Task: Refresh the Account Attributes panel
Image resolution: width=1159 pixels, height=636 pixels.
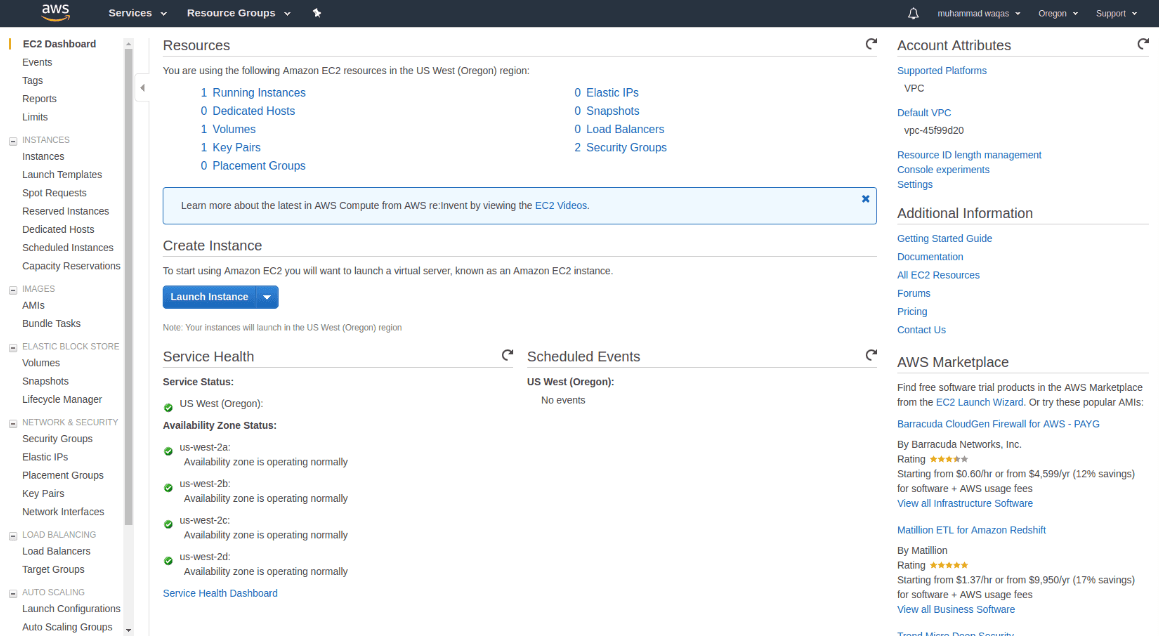Action: pyautogui.click(x=1142, y=44)
